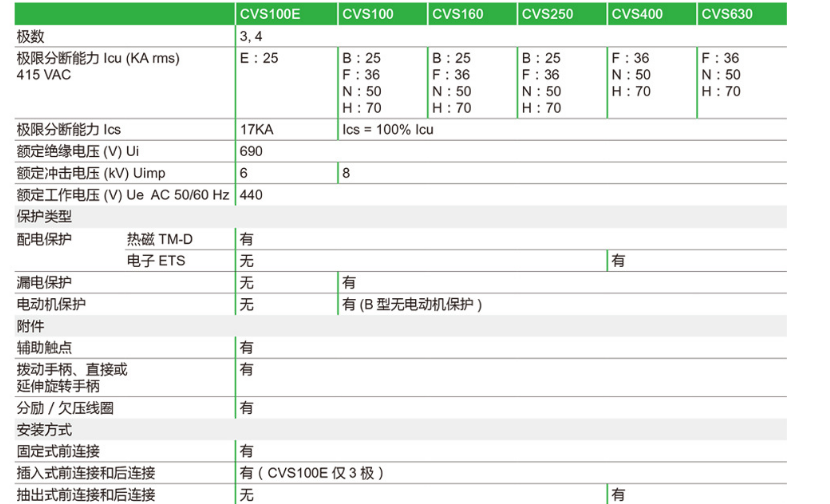
Task: Click the '有 ( CVS100E 仅 3 极 )' text
Action: pyautogui.click(x=312, y=473)
